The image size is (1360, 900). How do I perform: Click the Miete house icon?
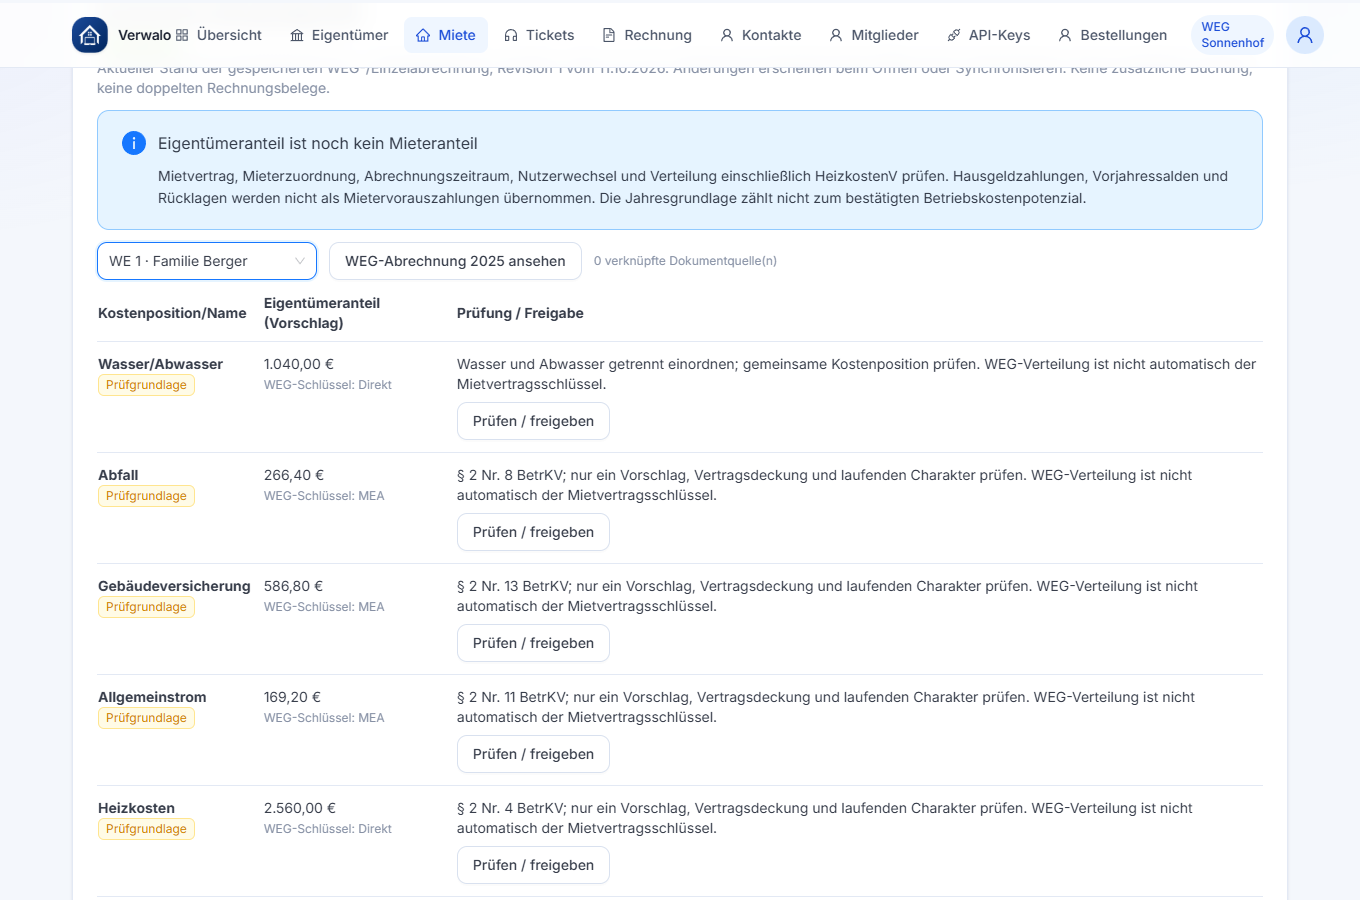(x=423, y=35)
